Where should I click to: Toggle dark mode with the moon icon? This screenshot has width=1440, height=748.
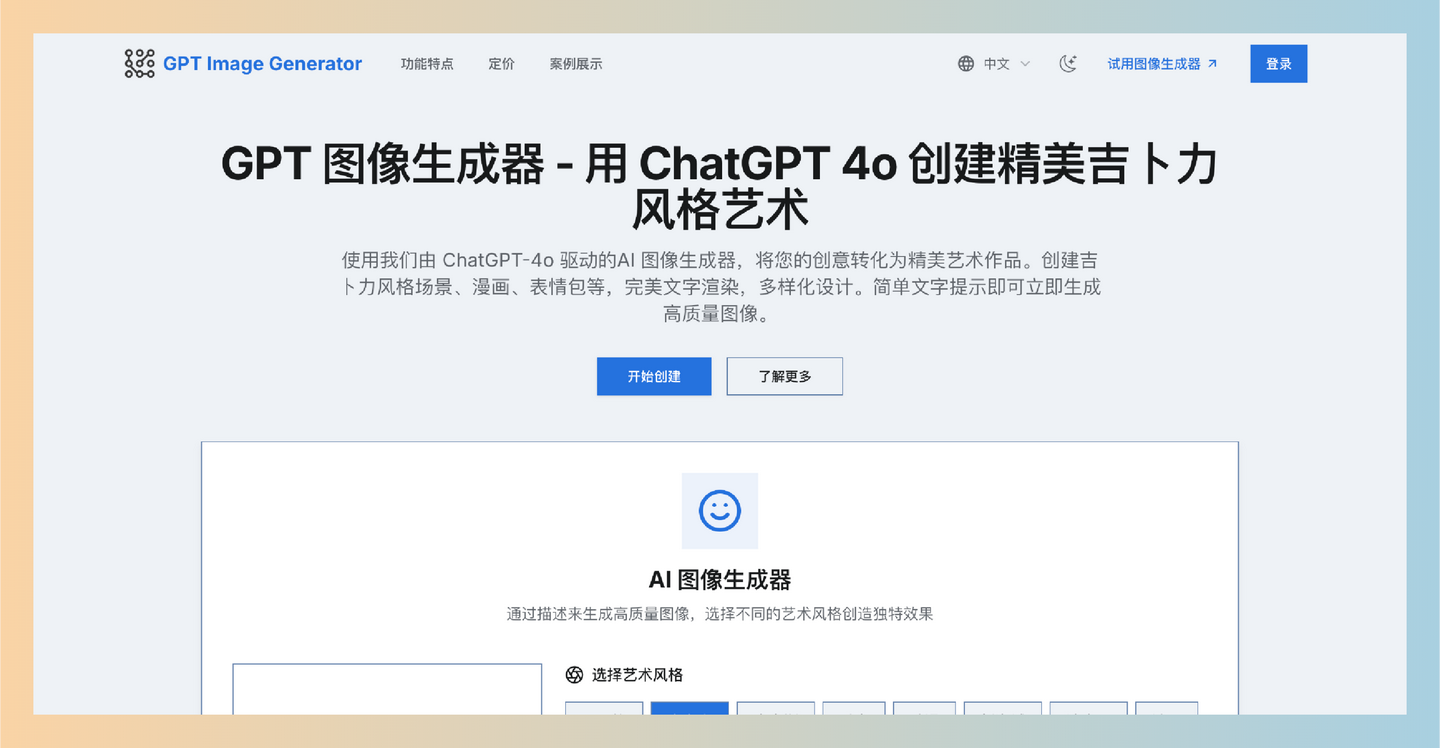click(1068, 64)
